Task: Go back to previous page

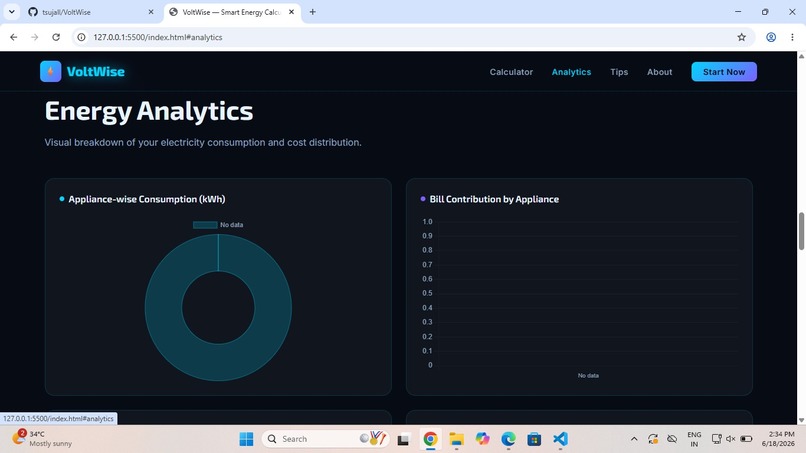Action: [x=14, y=37]
